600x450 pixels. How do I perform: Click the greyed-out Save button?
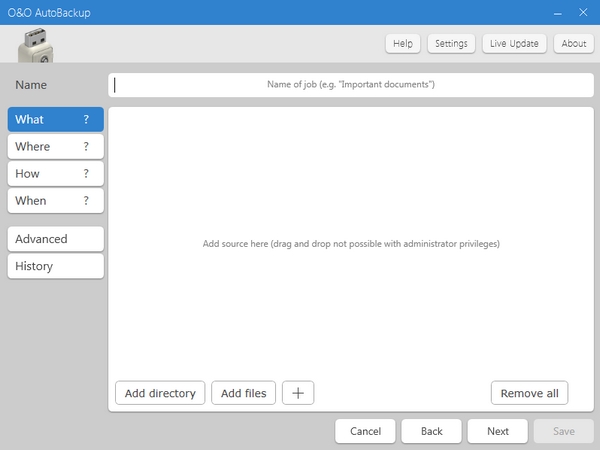pos(564,431)
